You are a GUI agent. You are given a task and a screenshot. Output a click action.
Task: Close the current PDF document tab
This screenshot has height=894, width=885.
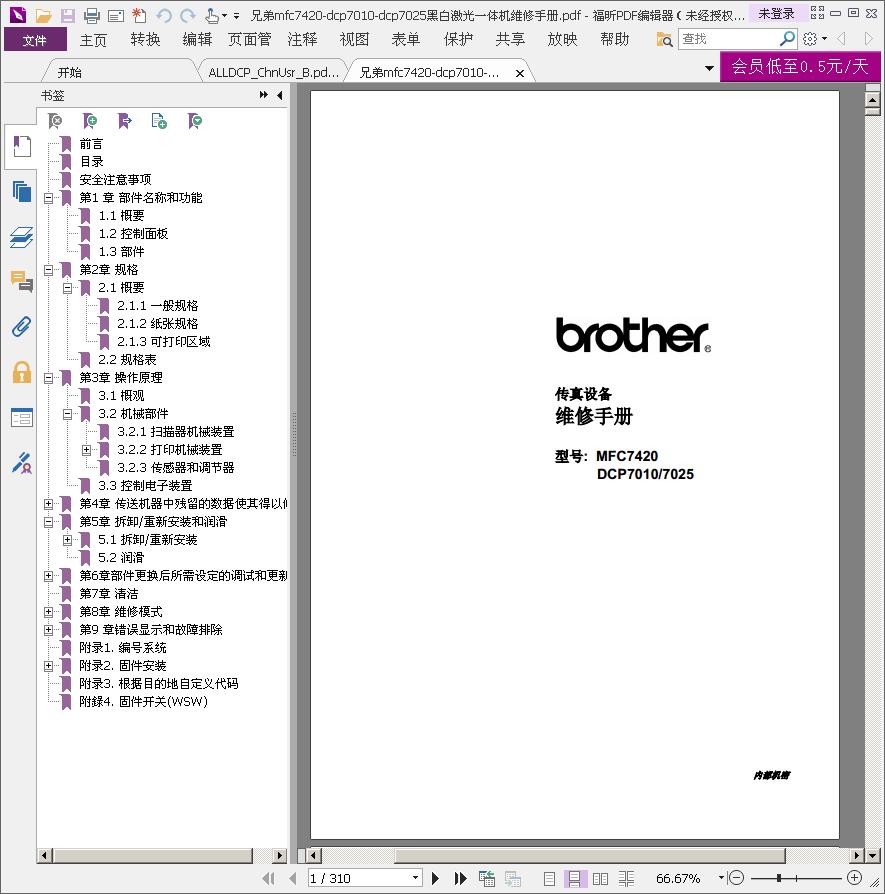[519, 73]
